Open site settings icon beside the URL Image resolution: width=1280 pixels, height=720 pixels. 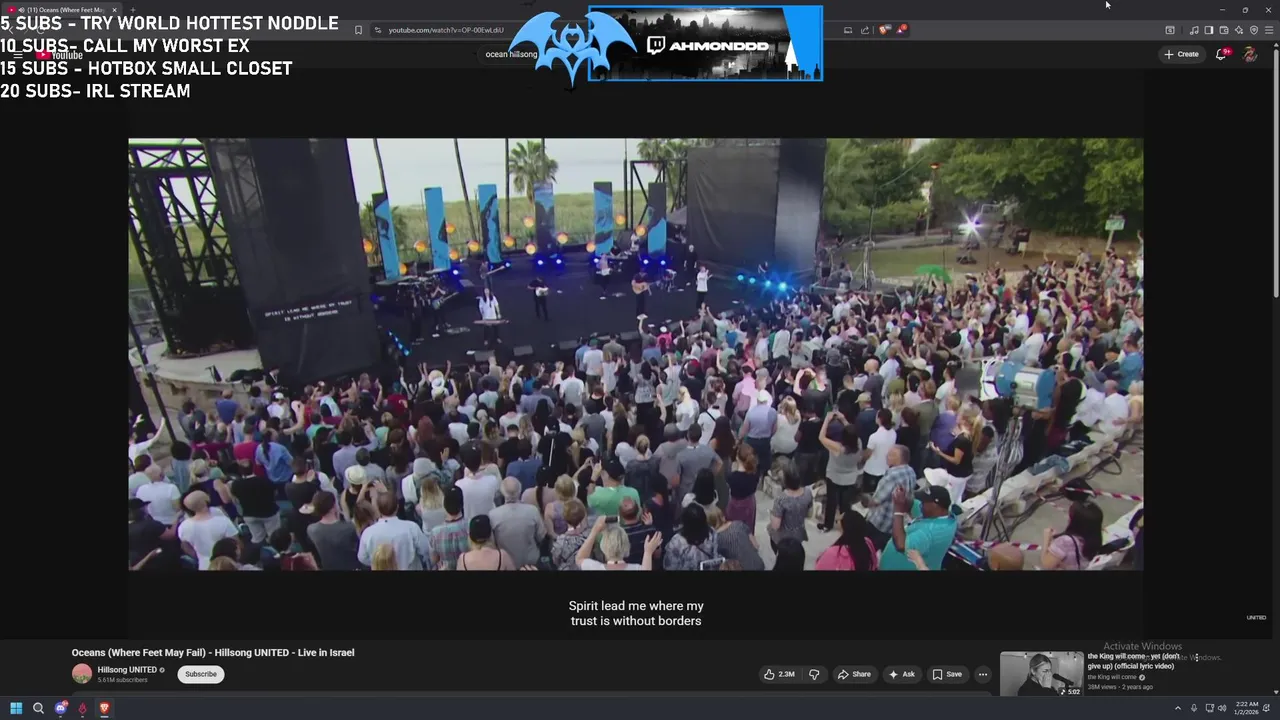coord(378,30)
